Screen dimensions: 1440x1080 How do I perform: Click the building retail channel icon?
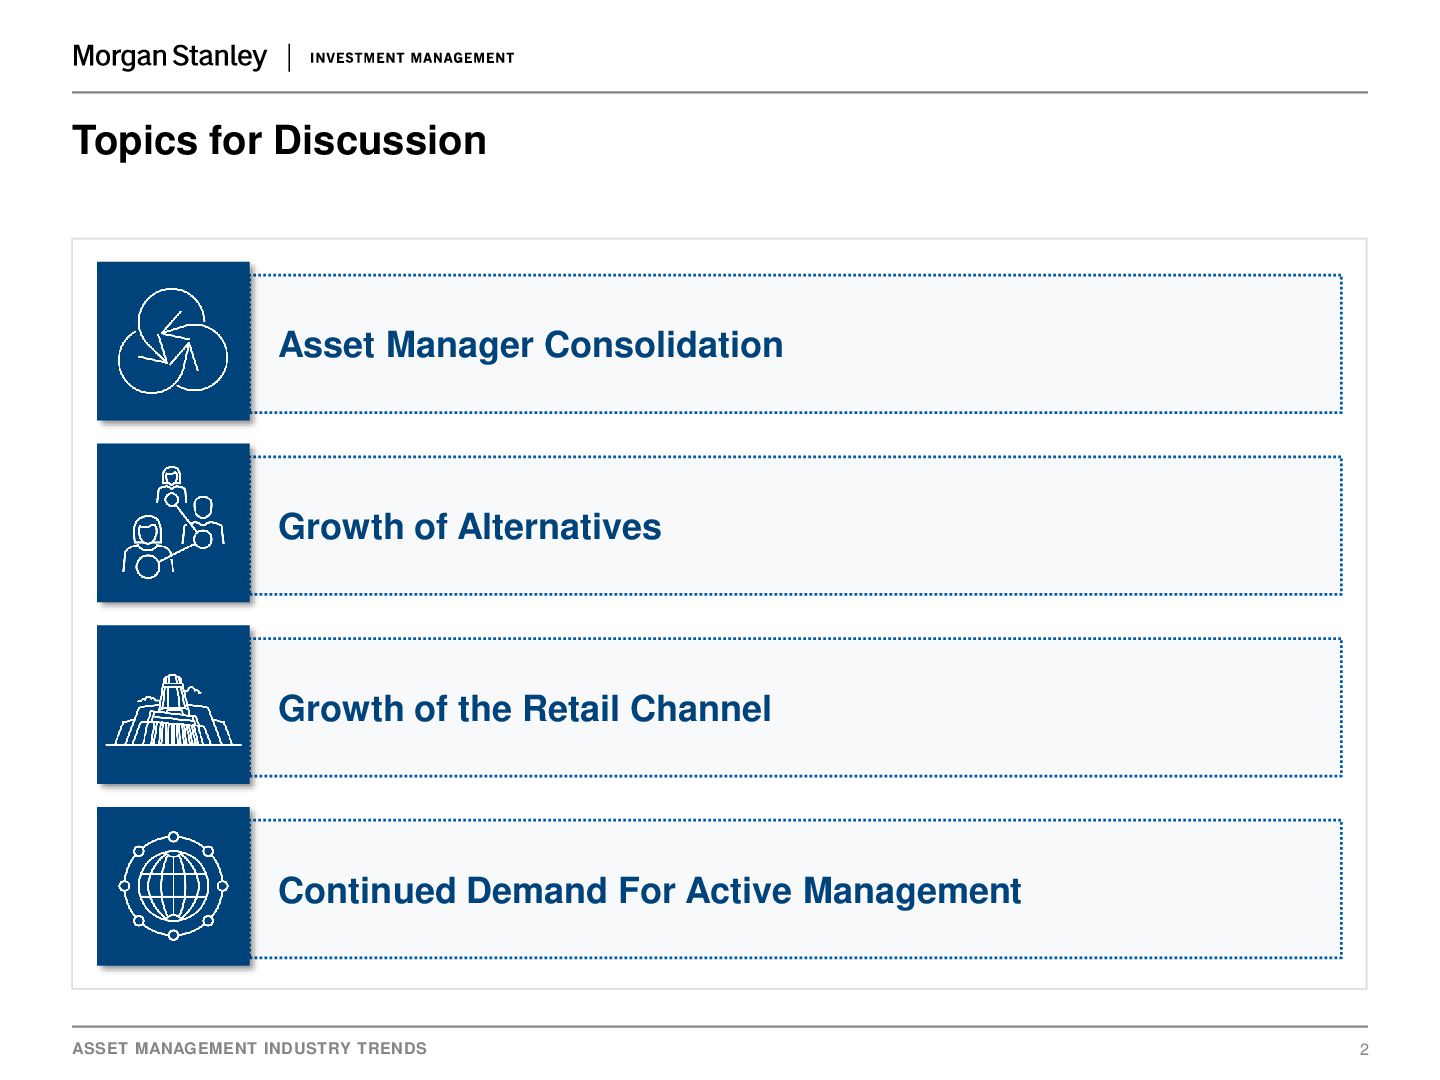(173, 705)
